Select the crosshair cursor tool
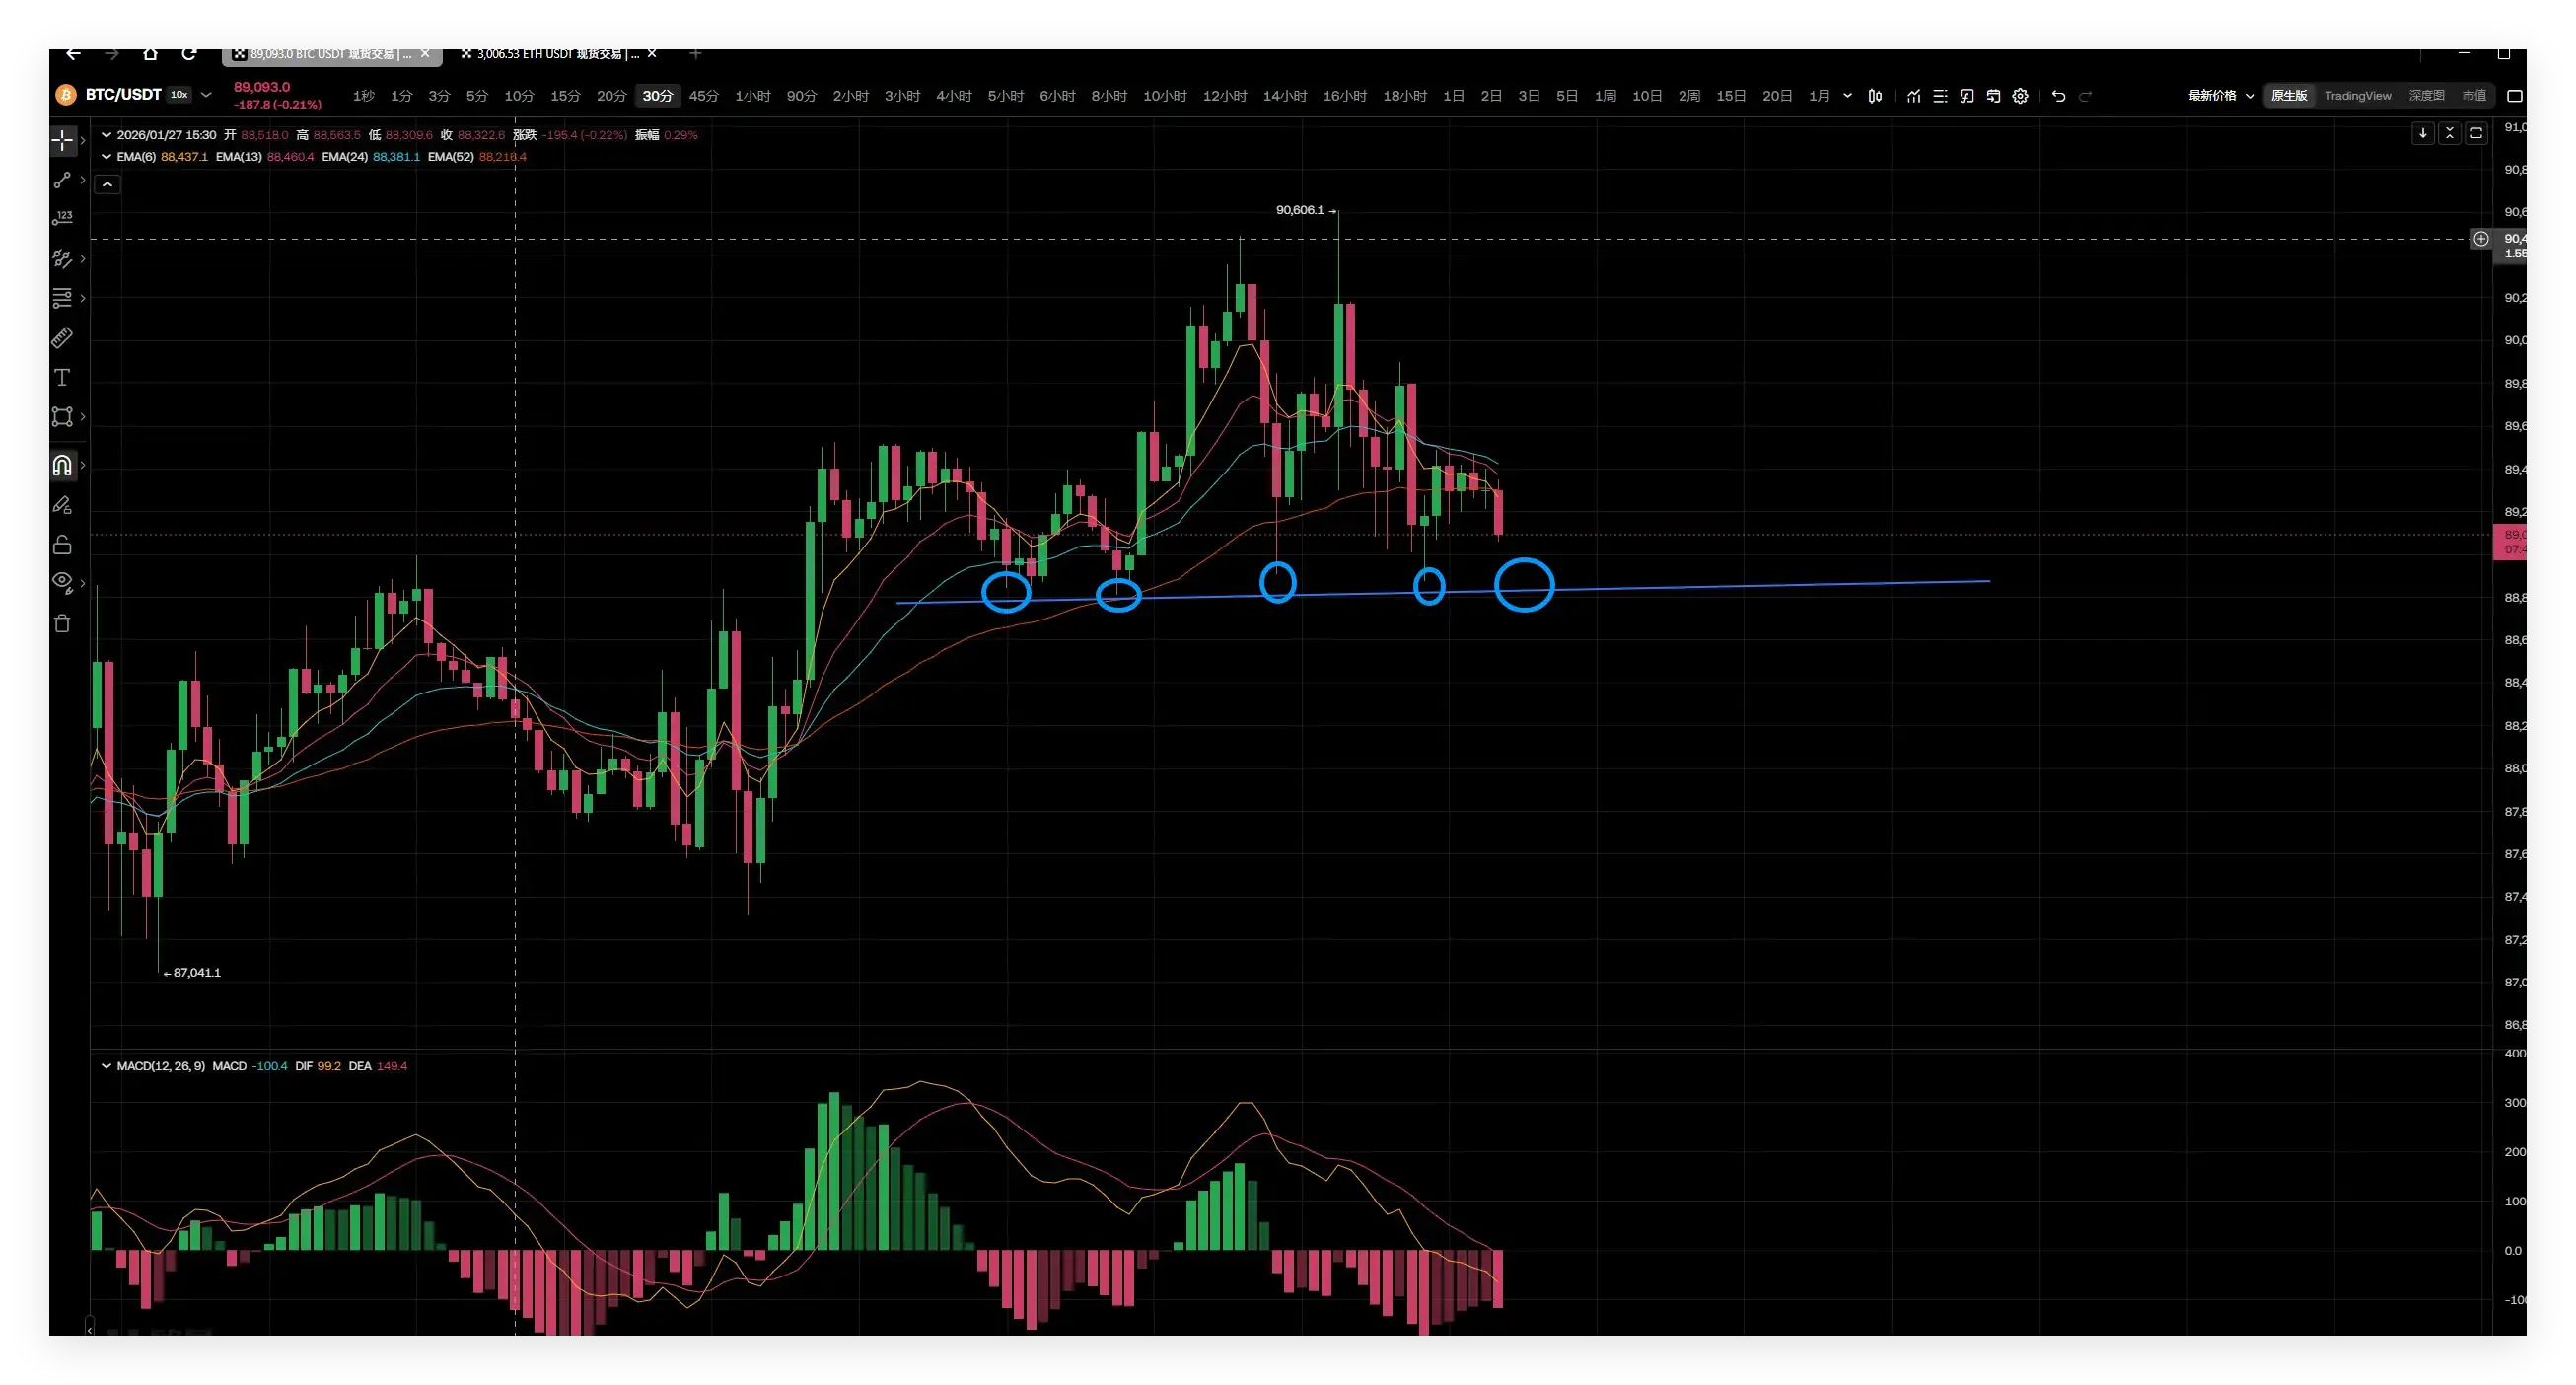This screenshot has height=1385, width=2576. pyautogui.click(x=62, y=141)
